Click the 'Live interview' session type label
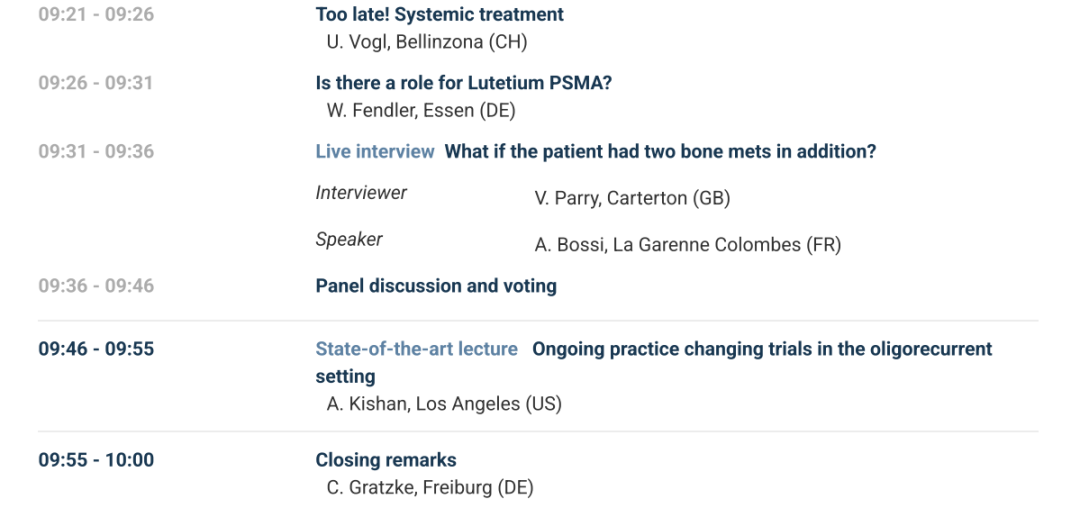The width and height of the screenshot is (1080, 508). pyautogui.click(x=375, y=152)
